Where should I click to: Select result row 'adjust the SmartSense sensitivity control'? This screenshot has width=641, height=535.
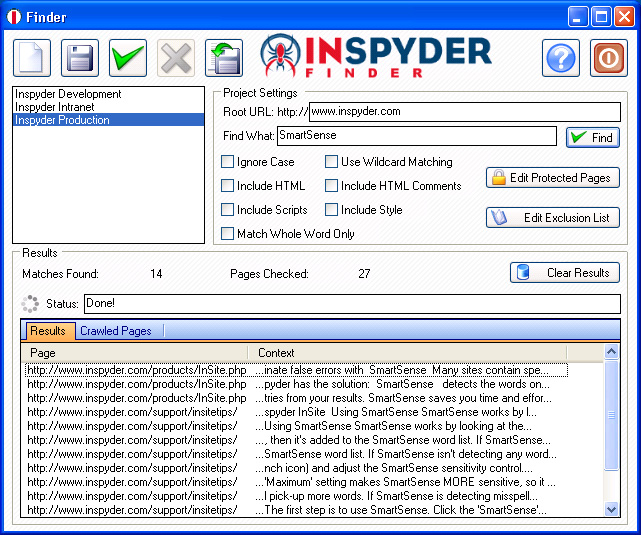point(296,468)
